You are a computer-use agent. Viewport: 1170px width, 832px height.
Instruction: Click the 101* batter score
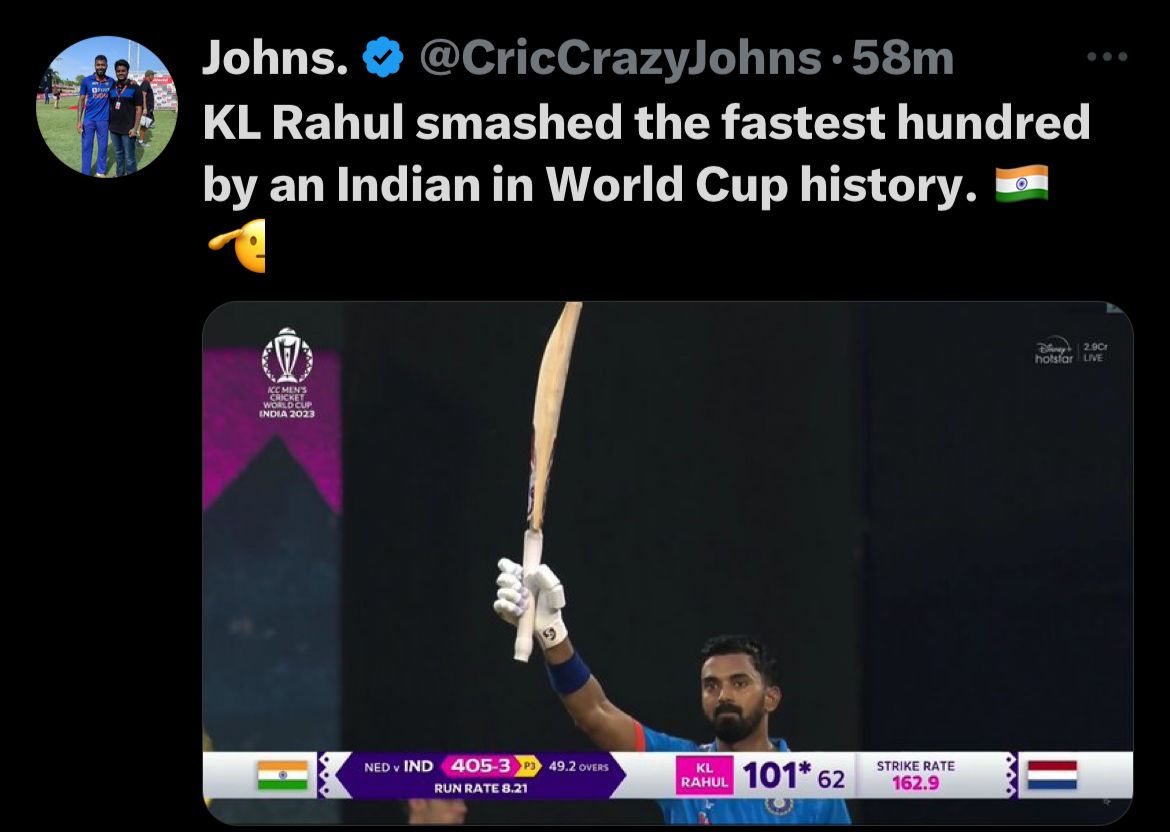coord(777,775)
